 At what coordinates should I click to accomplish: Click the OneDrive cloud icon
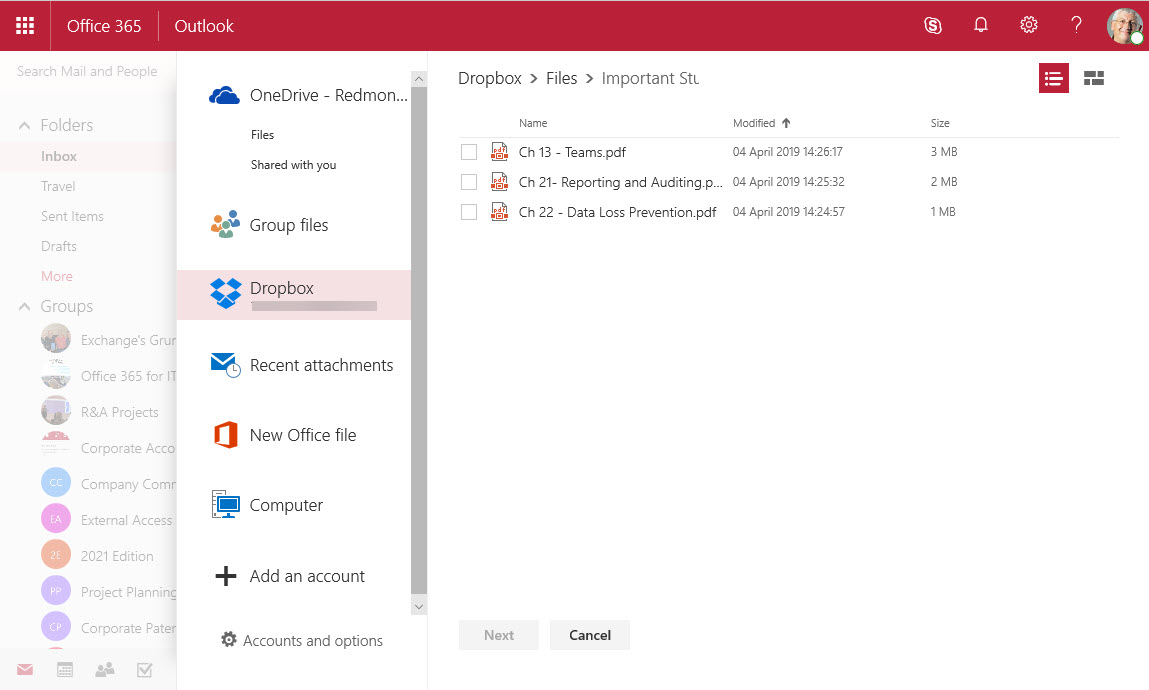click(224, 95)
